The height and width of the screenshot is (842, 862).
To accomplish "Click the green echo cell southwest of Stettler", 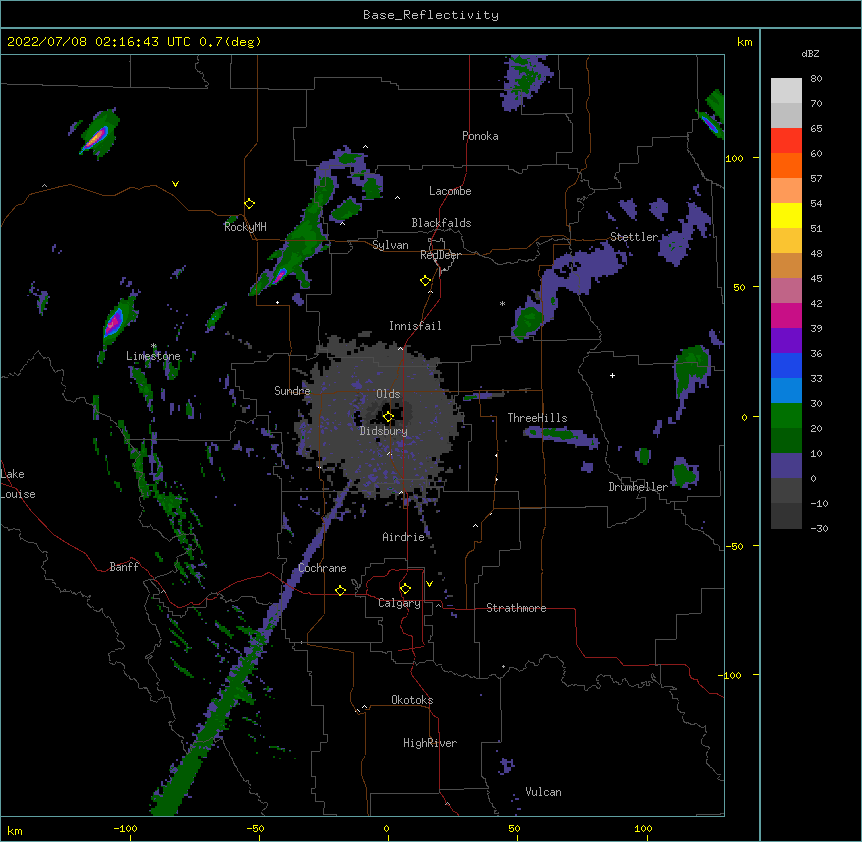I will [529, 321].
